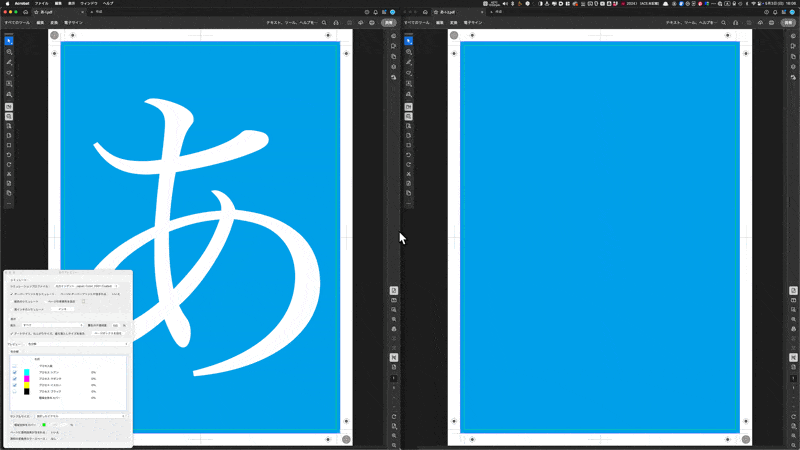The image size is (800, 450).
Task: Toggle the Process Magenta separation checkbox
Action: pyautogui.click(x=14, y=379)
